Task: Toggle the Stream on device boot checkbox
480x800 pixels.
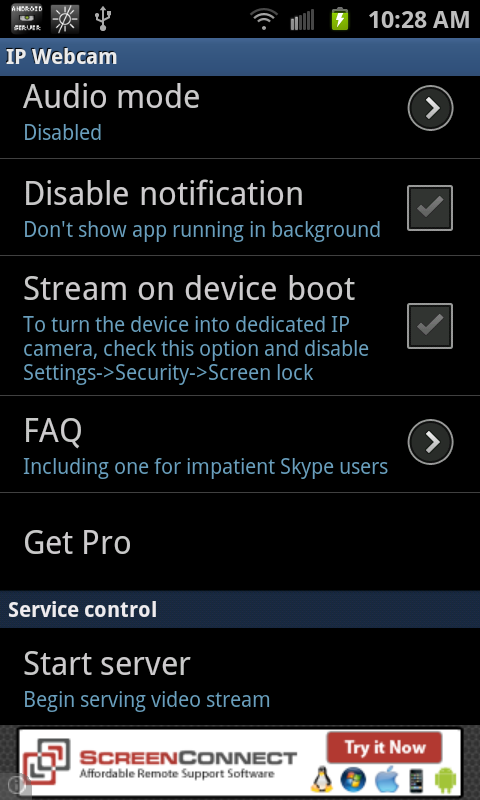Action: [x=430, y=326]
